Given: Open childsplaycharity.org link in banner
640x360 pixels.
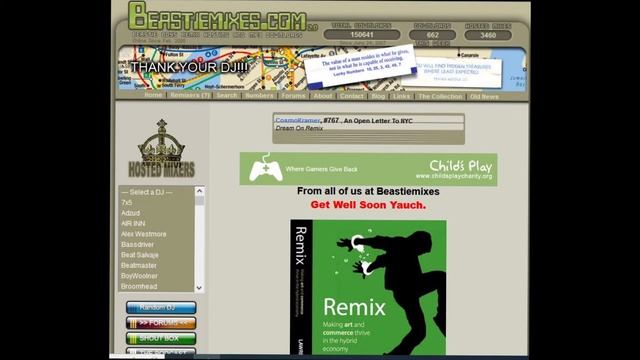Looking at the screenshot, I should coord(454,176).
